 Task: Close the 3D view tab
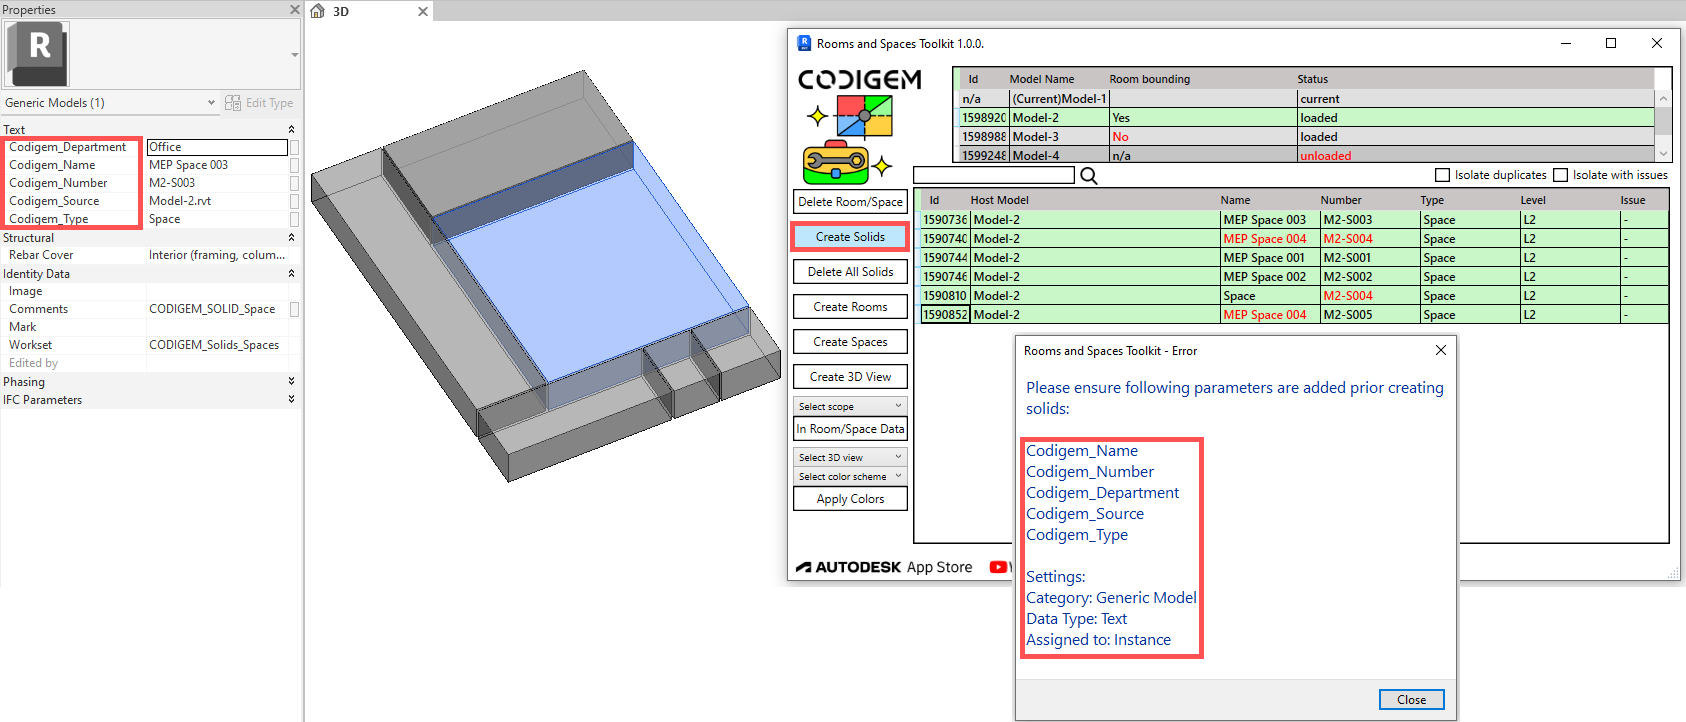423,12
